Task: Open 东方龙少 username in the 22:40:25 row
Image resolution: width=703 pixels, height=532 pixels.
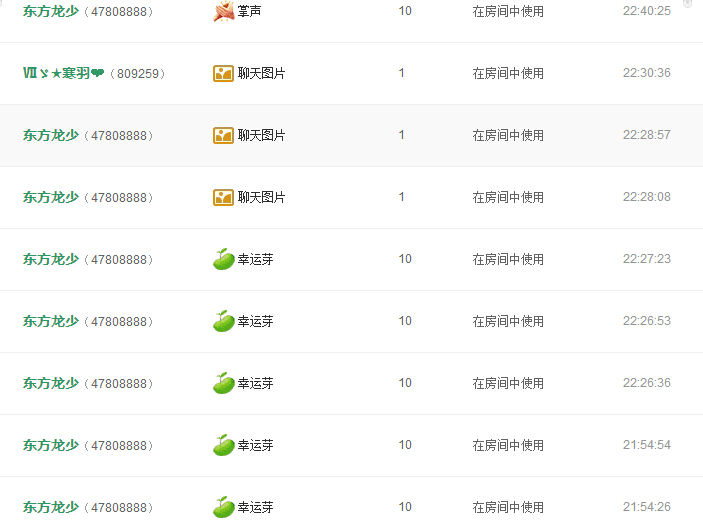Action: coord(50,11)
